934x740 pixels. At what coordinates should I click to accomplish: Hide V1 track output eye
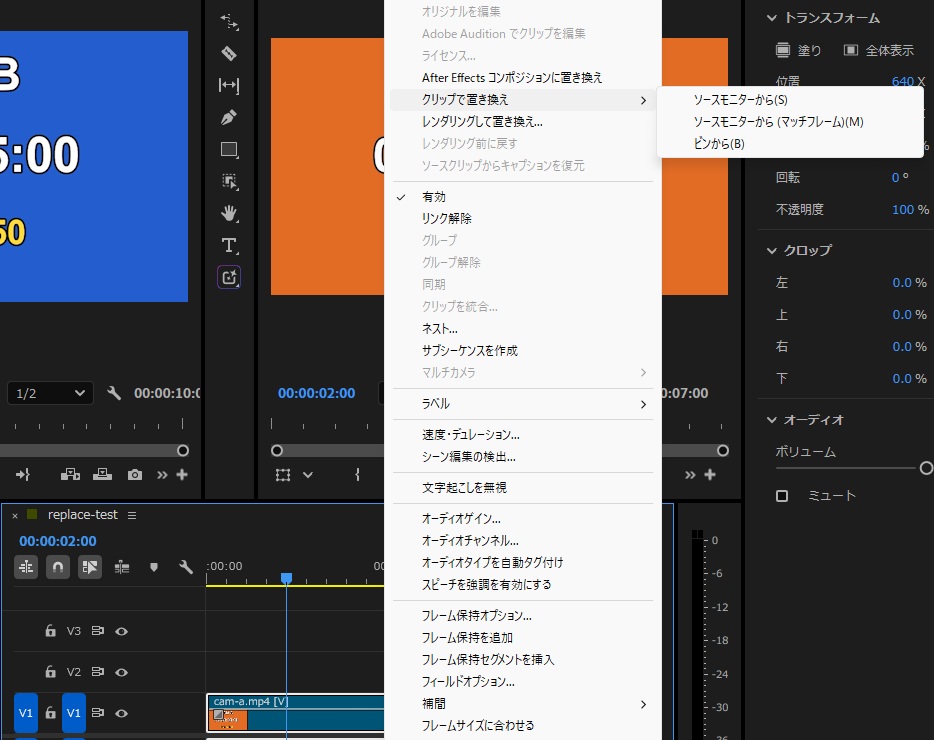[122, 713]
